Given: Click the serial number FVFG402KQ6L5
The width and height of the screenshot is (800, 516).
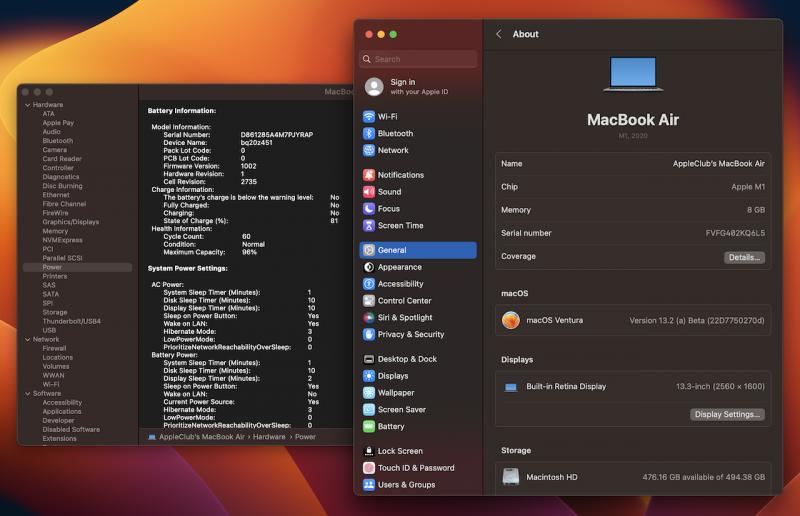Looking at the screenshot, I should 735,233.
